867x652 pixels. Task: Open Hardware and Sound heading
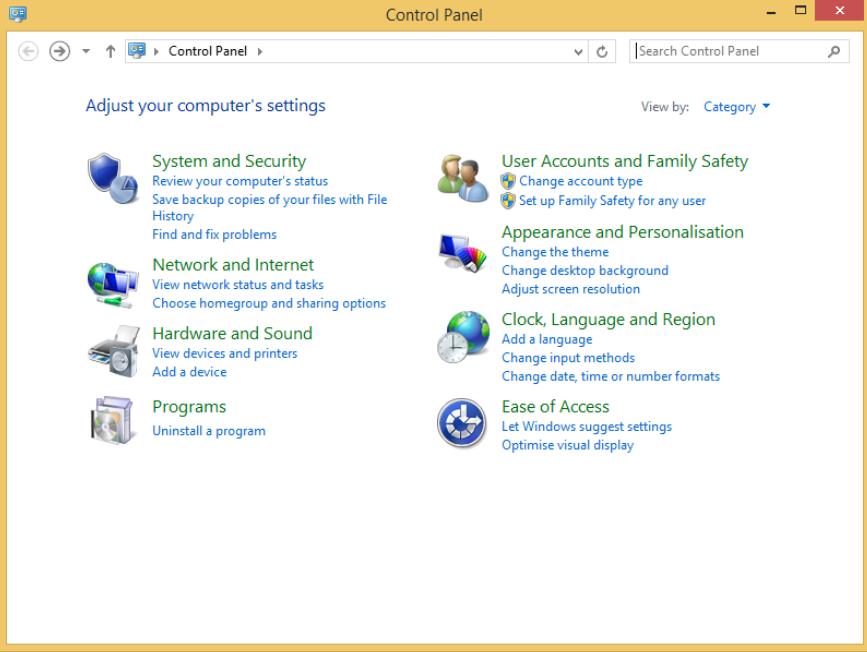(232, 333)
